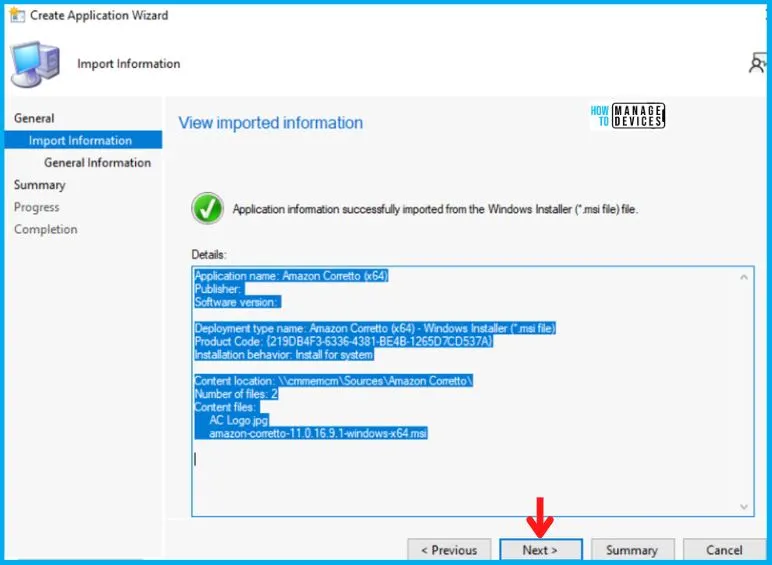Screen dimensions: 772x565
Task: Select the General step in sidebar
Action: tap(34, 118)
